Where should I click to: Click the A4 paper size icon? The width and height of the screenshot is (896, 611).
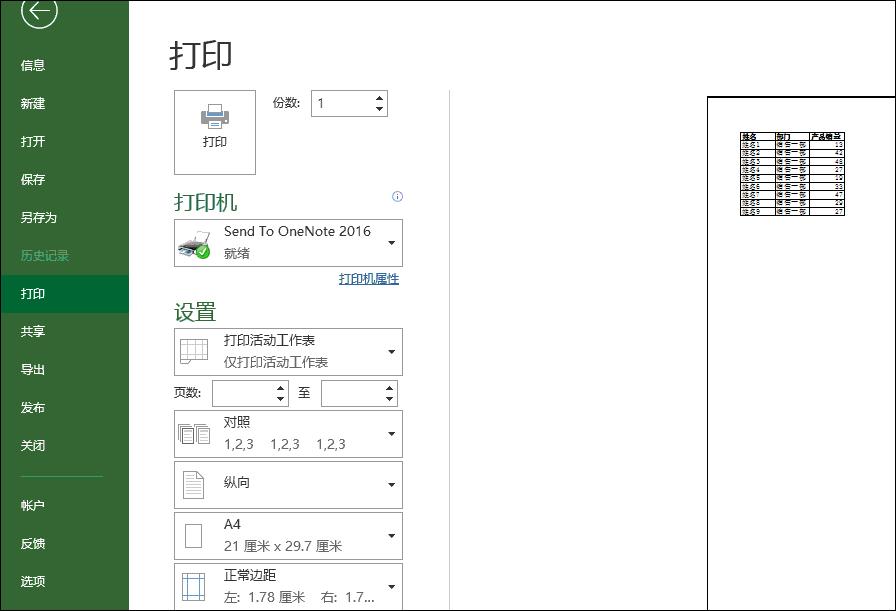pyautogui.click(x=195, y=535)
